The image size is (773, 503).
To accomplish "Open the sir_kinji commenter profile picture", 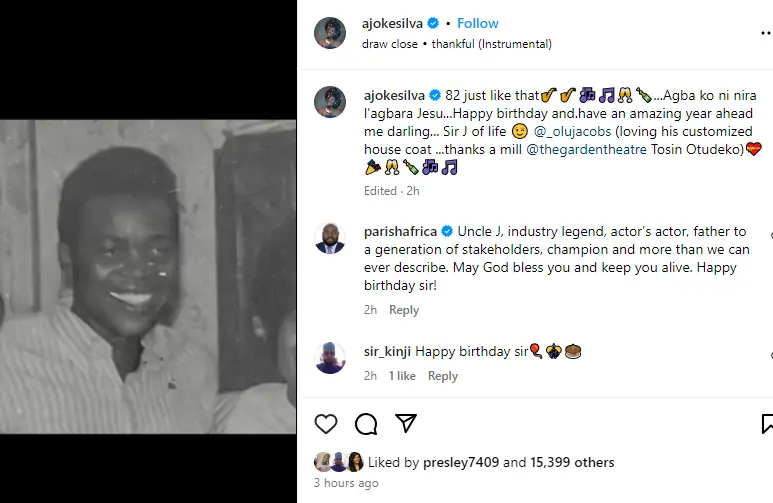I will click(330, 358).
